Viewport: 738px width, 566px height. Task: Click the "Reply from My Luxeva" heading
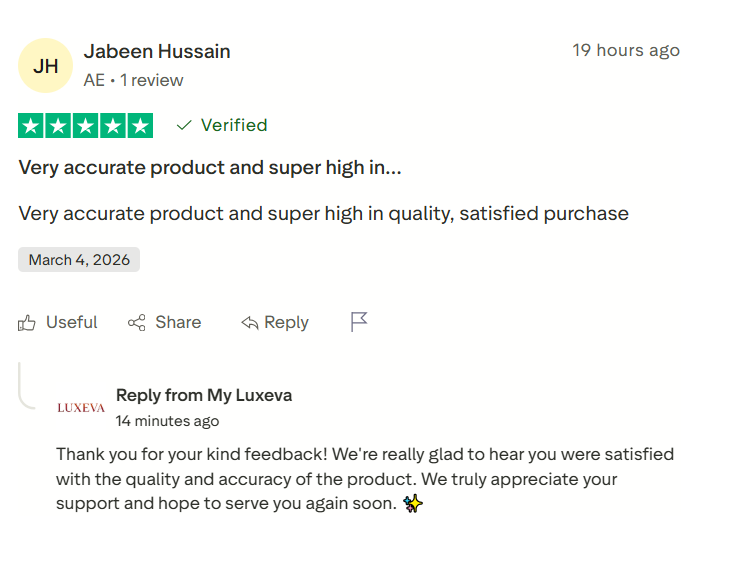point(204,395)
